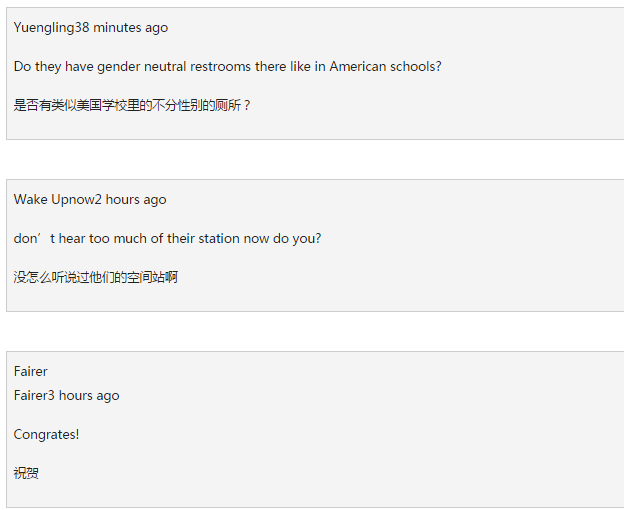Click the Fairer name heading in third comment
This screenshot has height=510, width=624.
pos(31,372)
